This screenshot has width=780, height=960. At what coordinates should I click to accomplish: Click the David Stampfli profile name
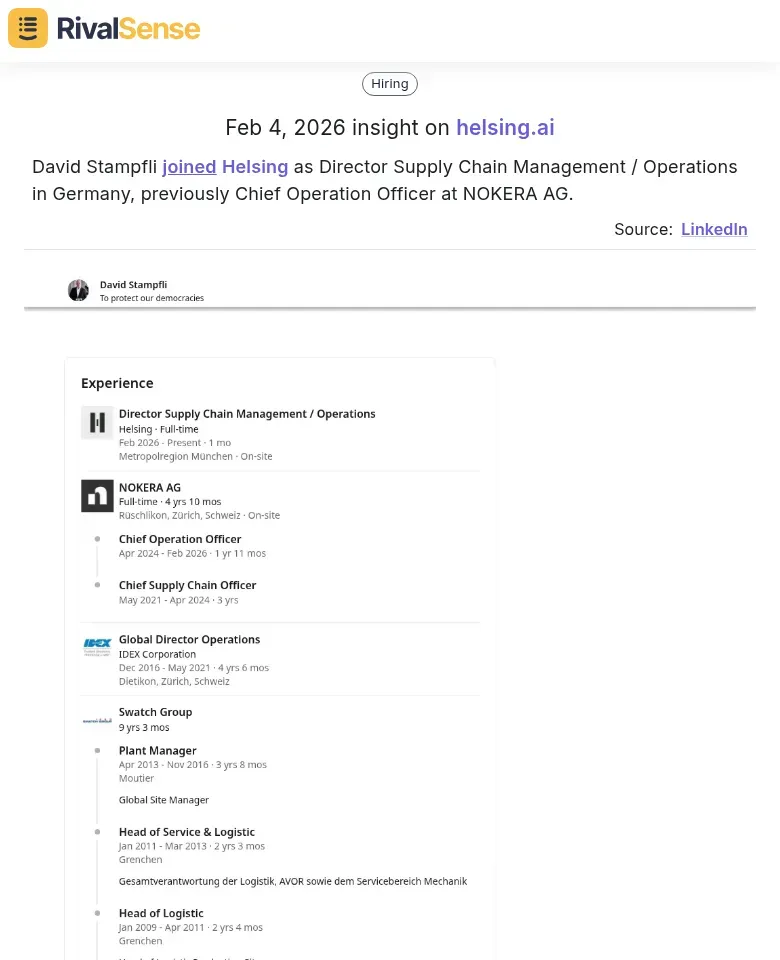pyautogui.click(x=134, y=285)
